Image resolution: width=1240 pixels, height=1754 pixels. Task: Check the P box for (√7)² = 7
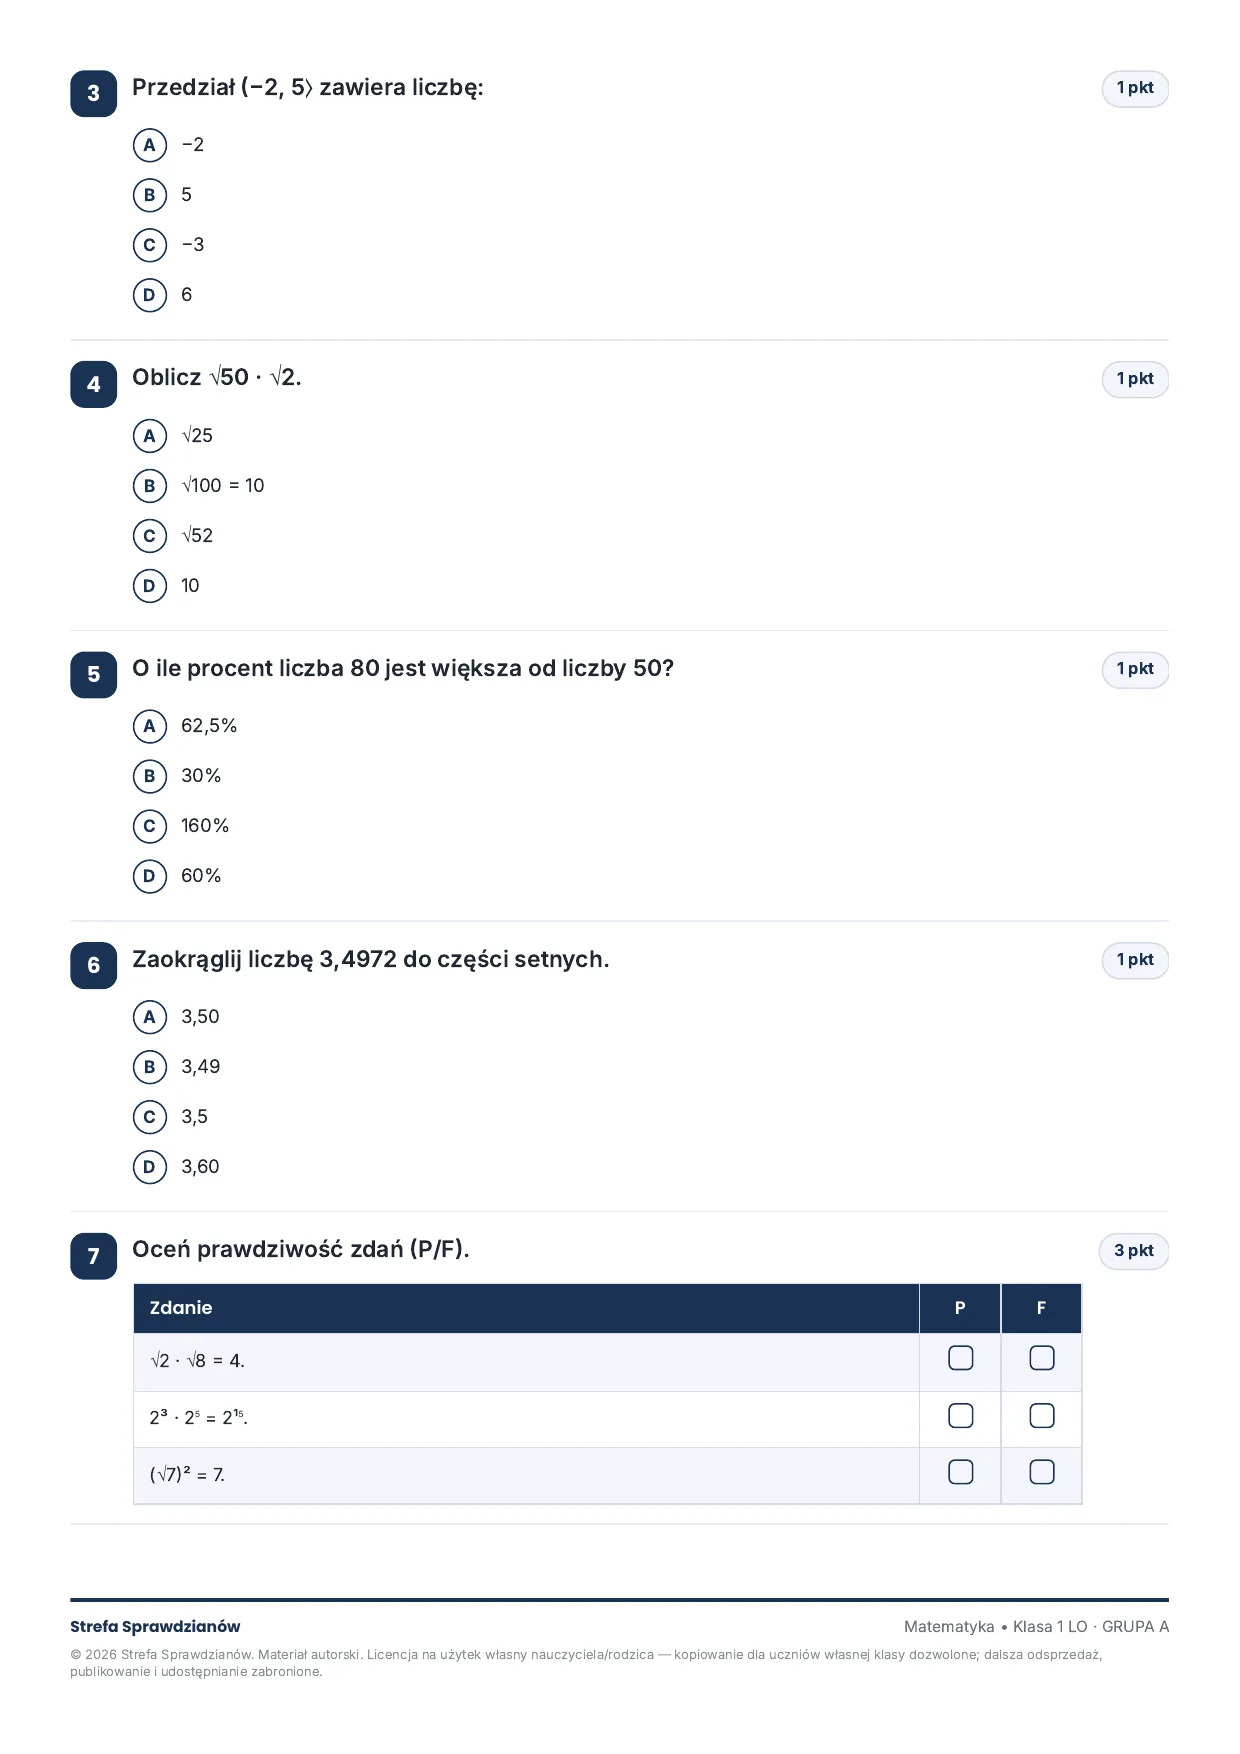pyautogui.click(x=960, y=1472)
